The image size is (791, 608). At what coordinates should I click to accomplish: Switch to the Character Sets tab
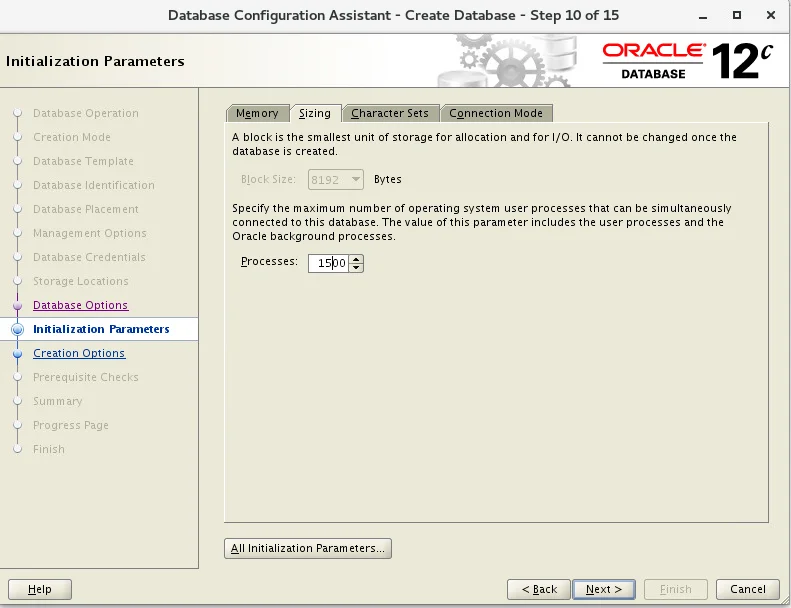(x=390, y=114)
